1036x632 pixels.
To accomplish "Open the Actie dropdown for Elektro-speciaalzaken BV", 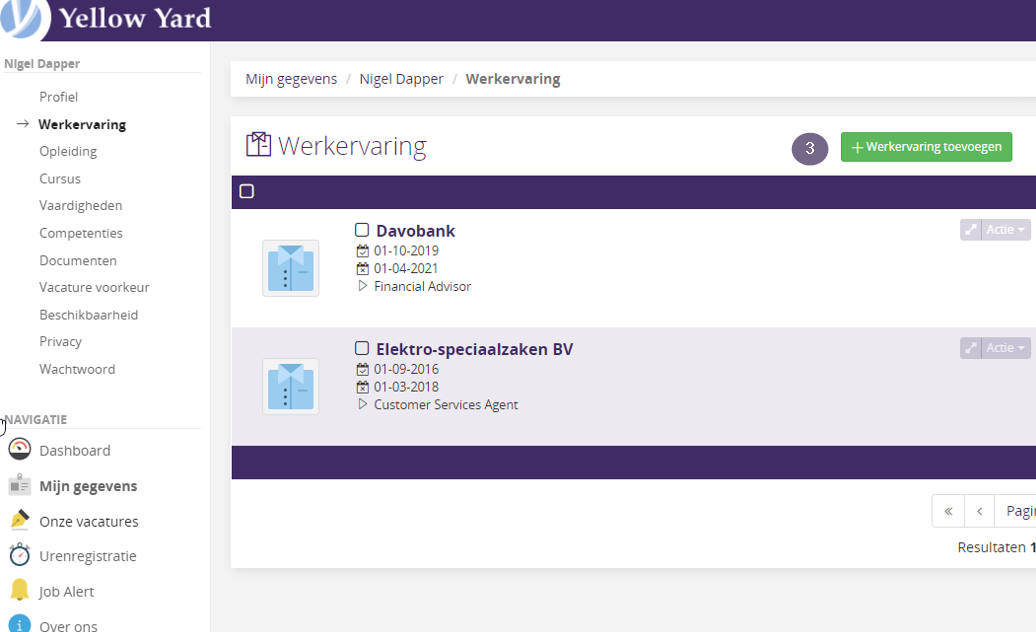I will click(x=1006, y=348).
